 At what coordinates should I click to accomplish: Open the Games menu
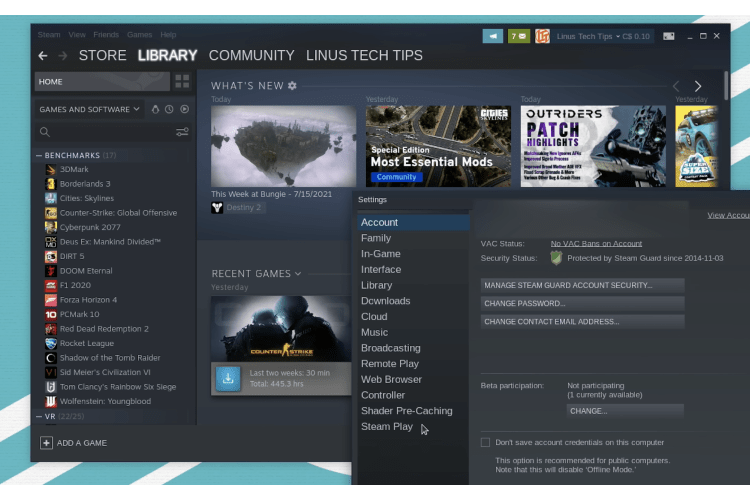point(139,34)
